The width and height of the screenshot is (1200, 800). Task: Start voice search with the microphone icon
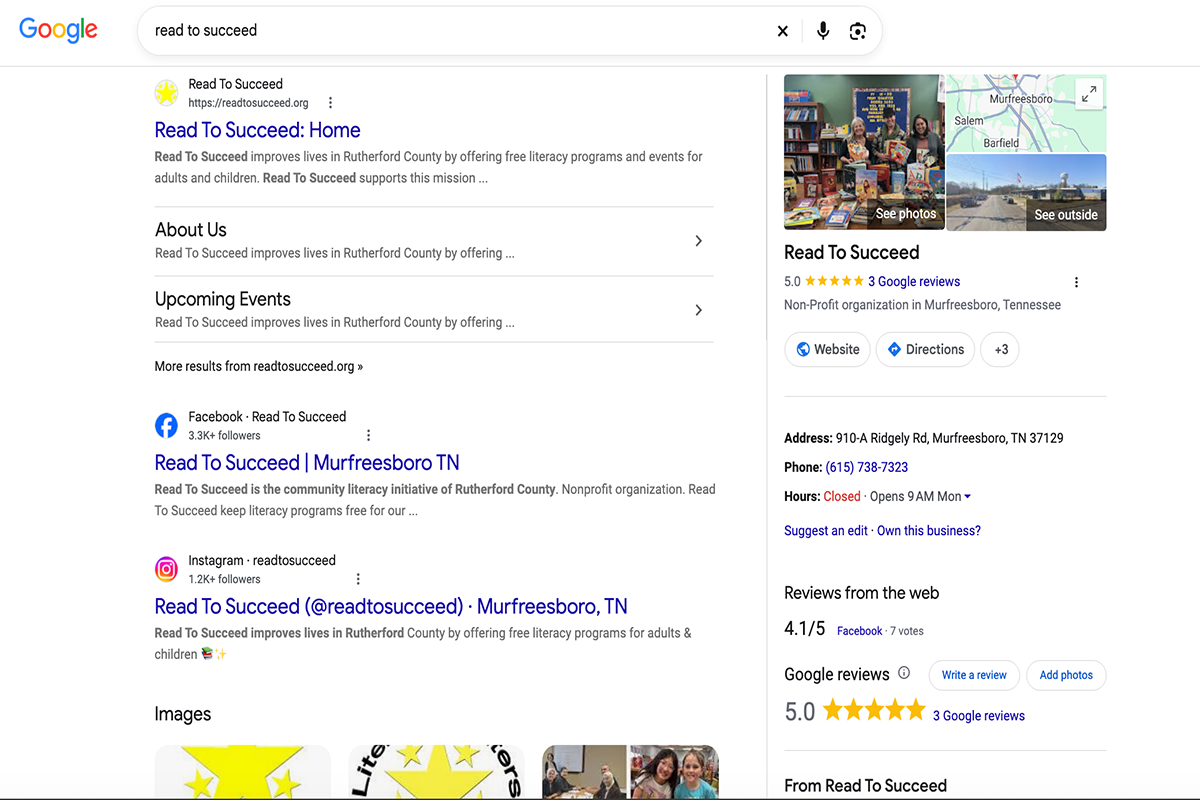(823, 31)
